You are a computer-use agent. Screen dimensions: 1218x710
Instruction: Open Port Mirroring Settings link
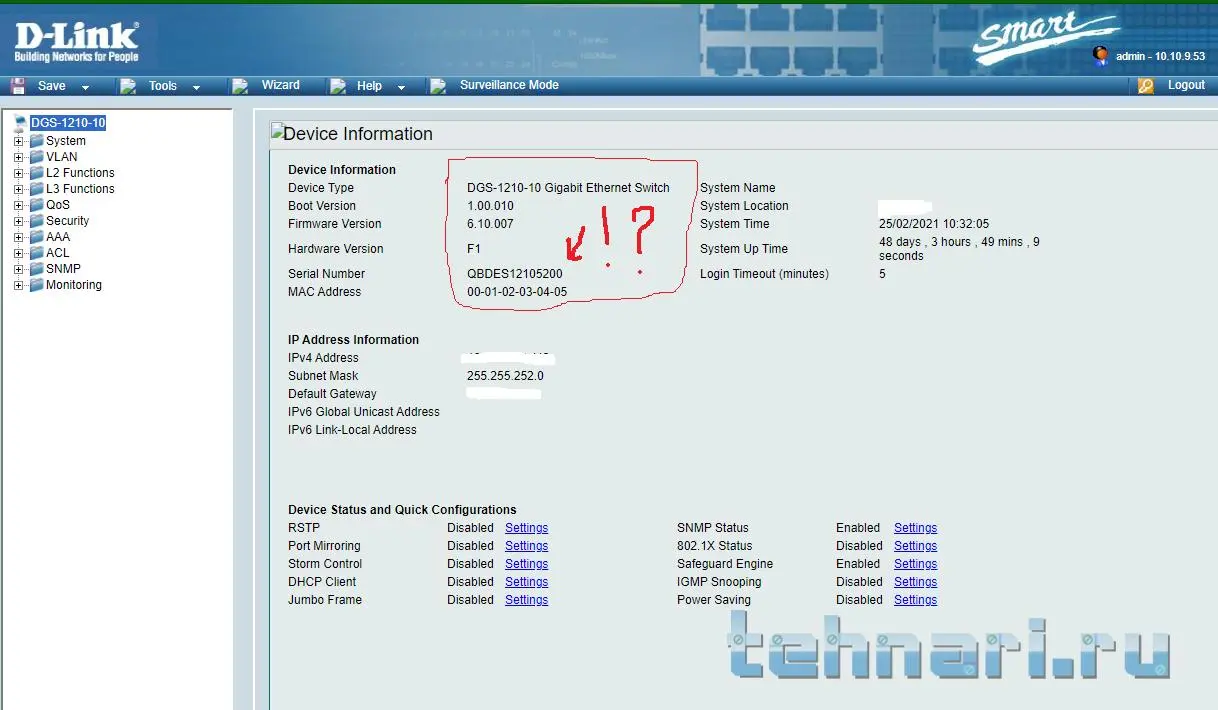coord(526,546)
